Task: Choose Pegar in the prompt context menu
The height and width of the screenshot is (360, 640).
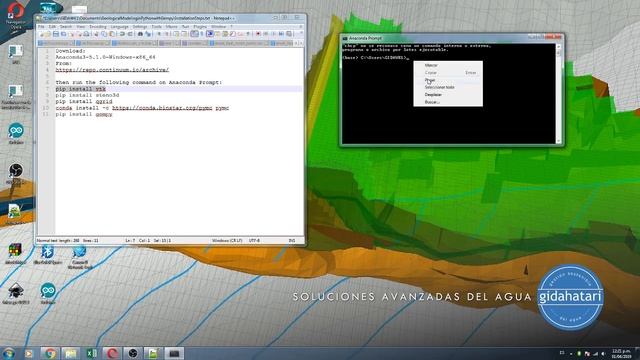Action: point(448,80)
